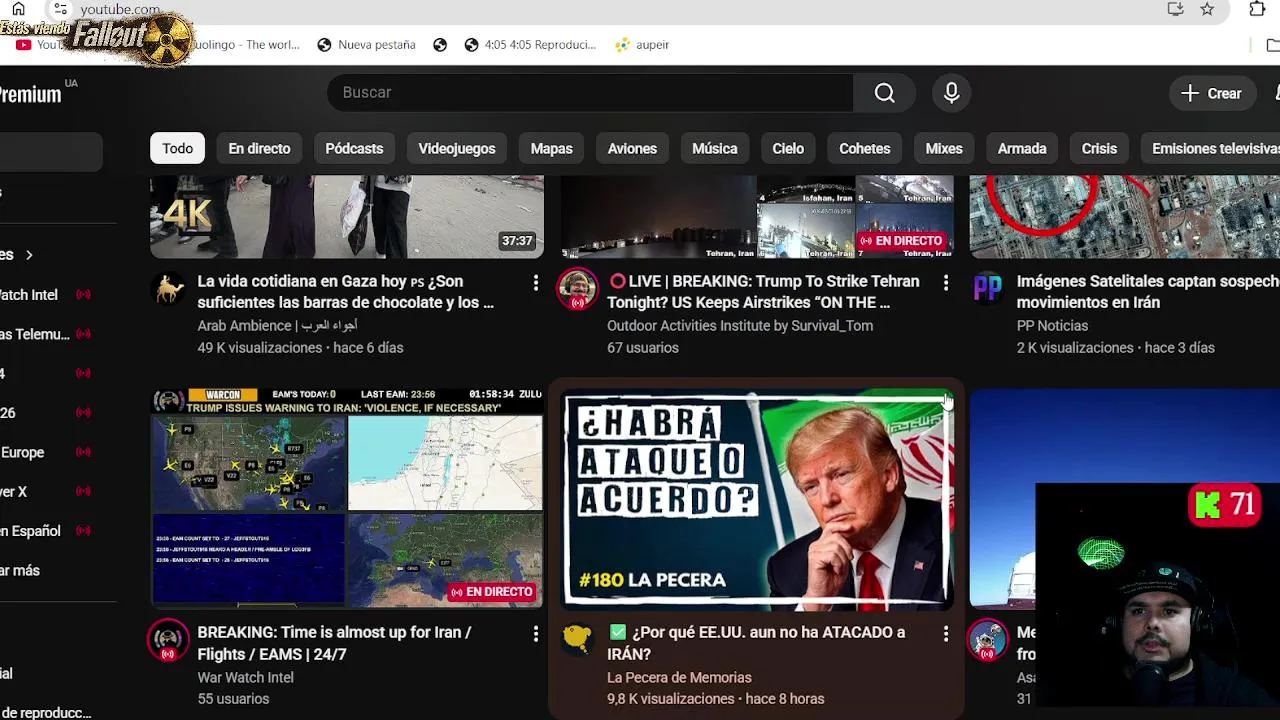Screen dimensions: 1280x720
Task: Open War Watch Intel channel name
Action: [245, 678]
